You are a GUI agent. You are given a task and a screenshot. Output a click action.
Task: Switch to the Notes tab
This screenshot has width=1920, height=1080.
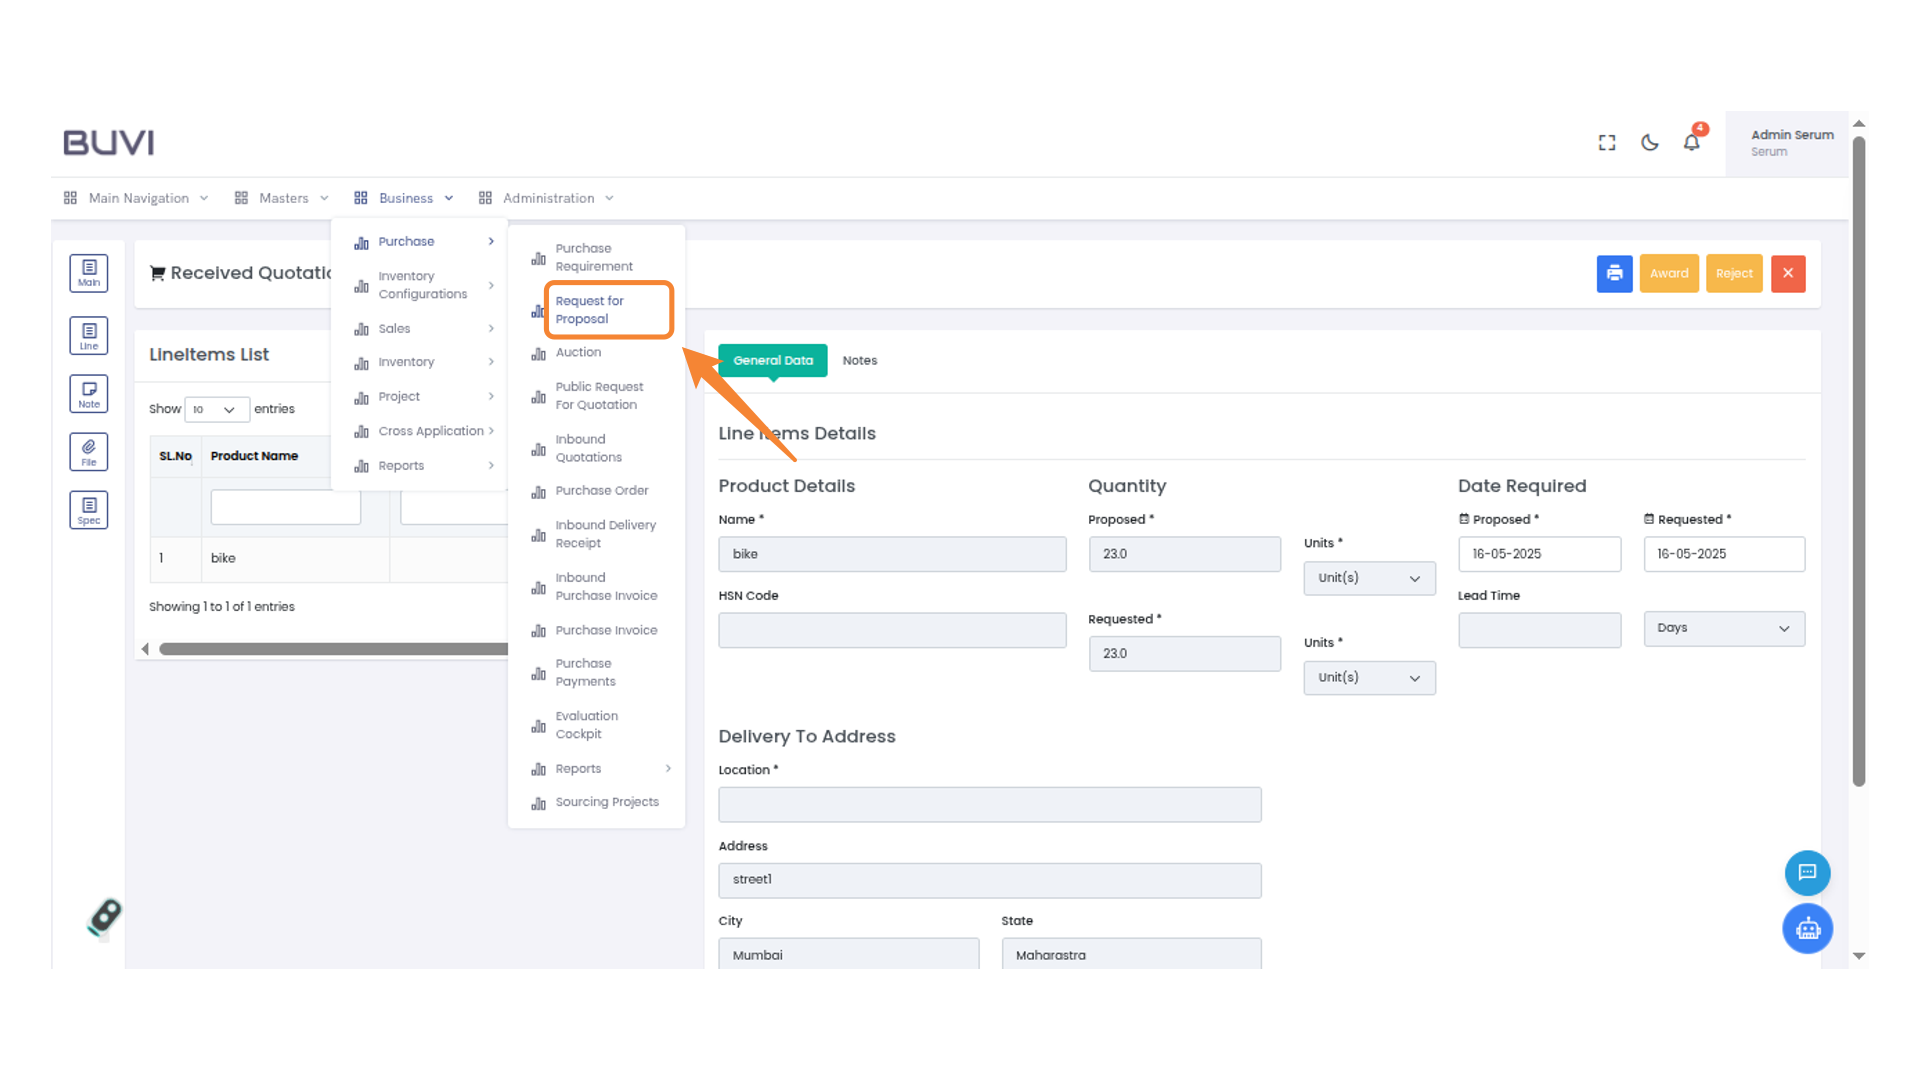point(859,360)
